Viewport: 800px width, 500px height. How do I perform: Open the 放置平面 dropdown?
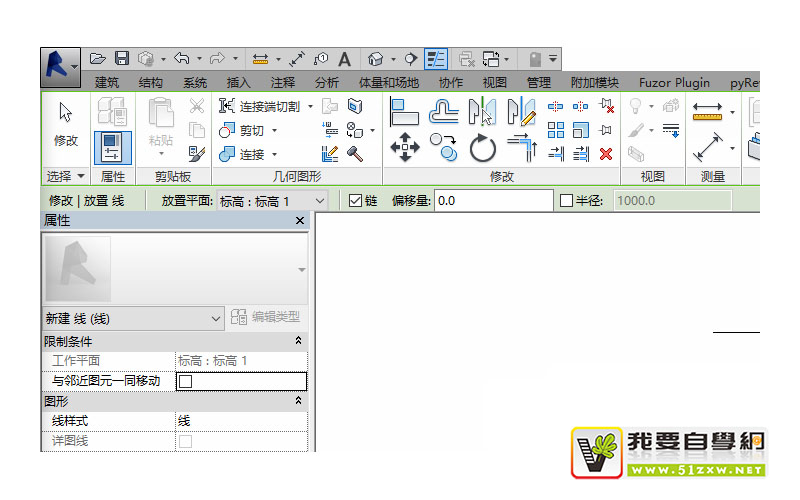point(320,201)
